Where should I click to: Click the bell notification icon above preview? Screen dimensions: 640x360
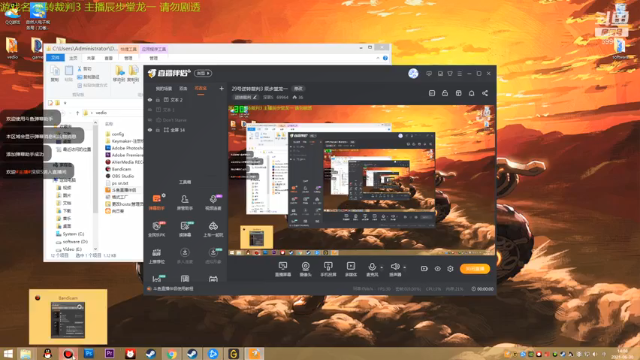pyautogui.click(x=471, y=93)
